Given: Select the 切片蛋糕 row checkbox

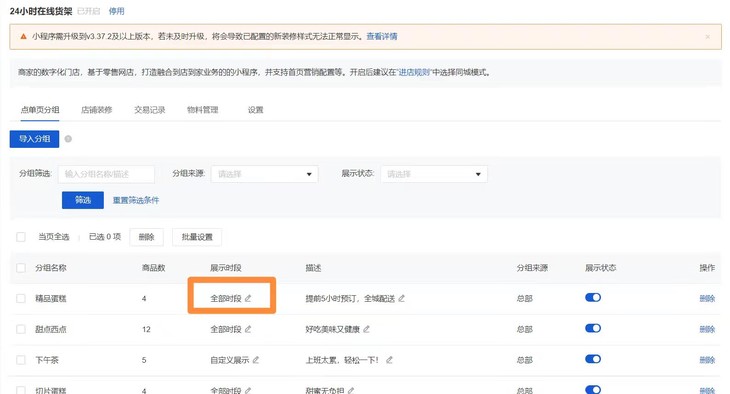Looking at the screenshot, I should pos(21,390).
